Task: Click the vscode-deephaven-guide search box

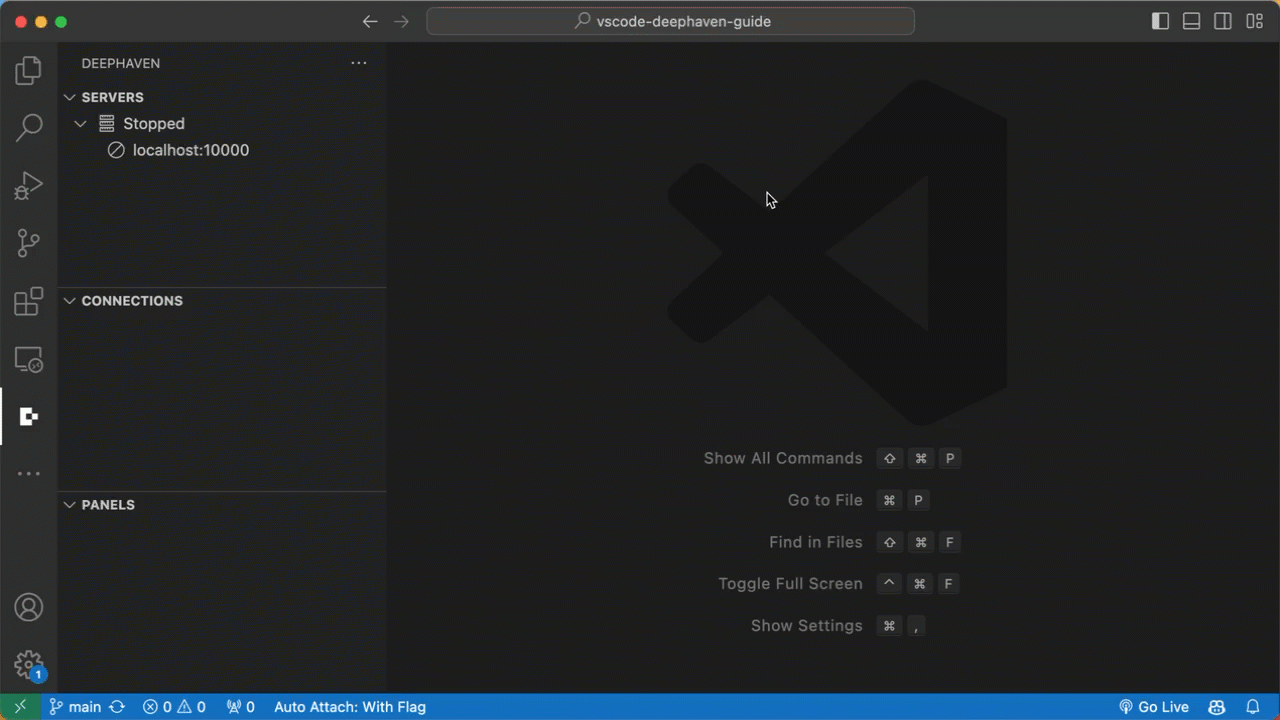Action: tap(670, 21)
